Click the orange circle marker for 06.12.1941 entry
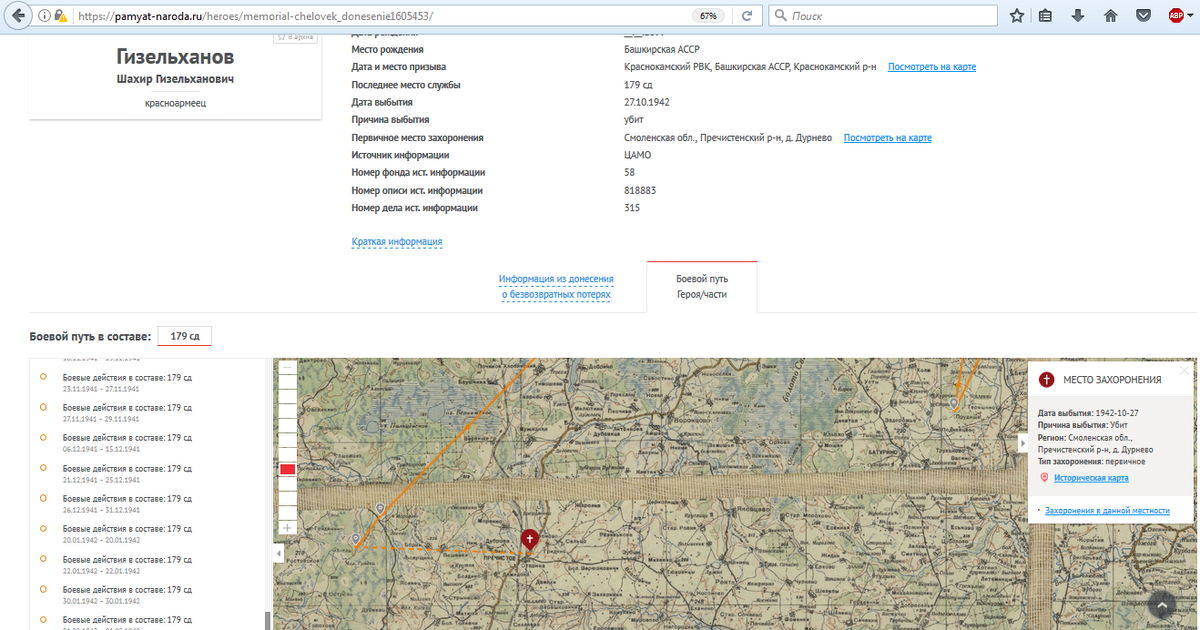 point(43,437)
